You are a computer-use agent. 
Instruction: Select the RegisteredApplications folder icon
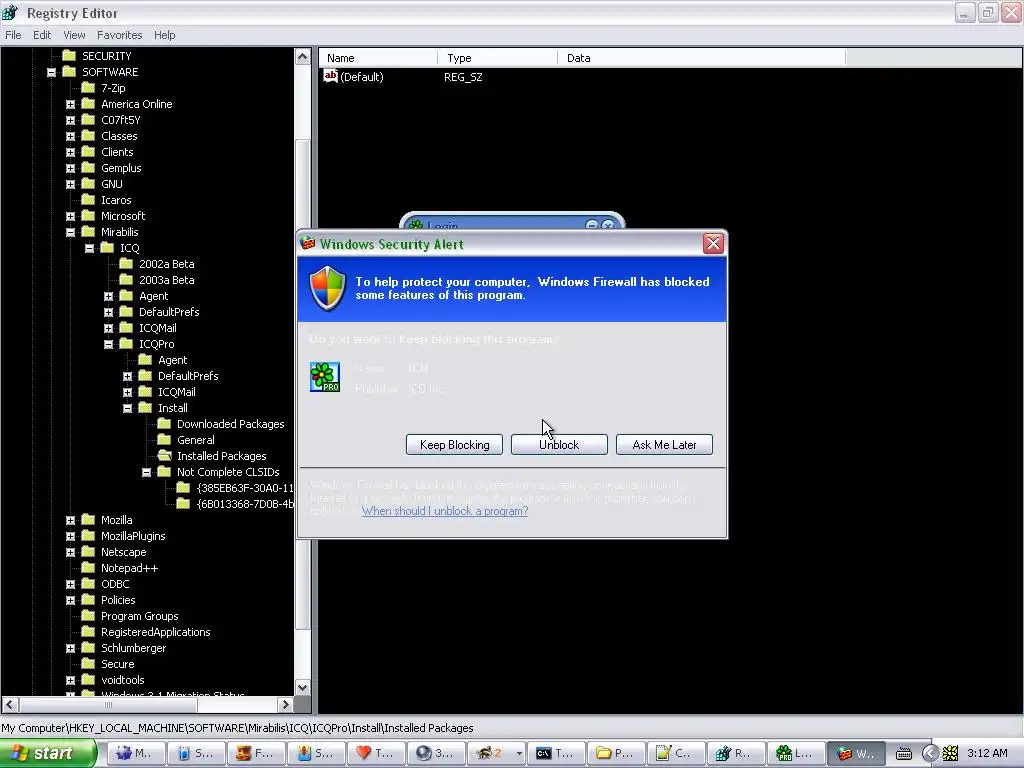click(88, 632)
